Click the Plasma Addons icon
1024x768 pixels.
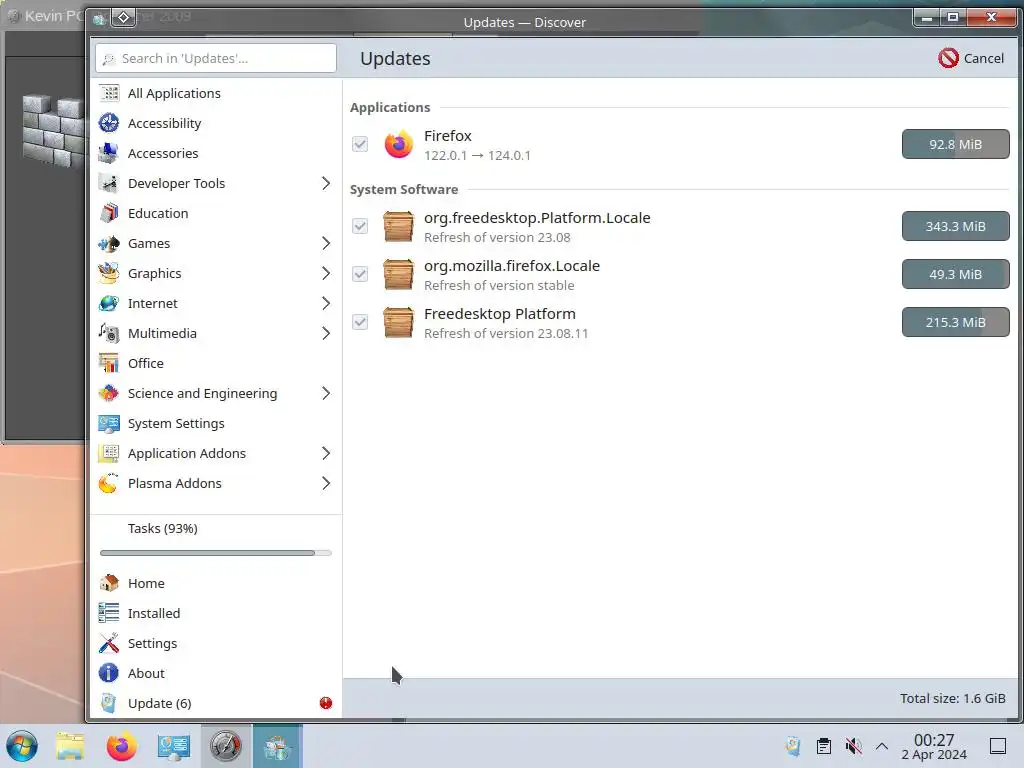point(108,484)
